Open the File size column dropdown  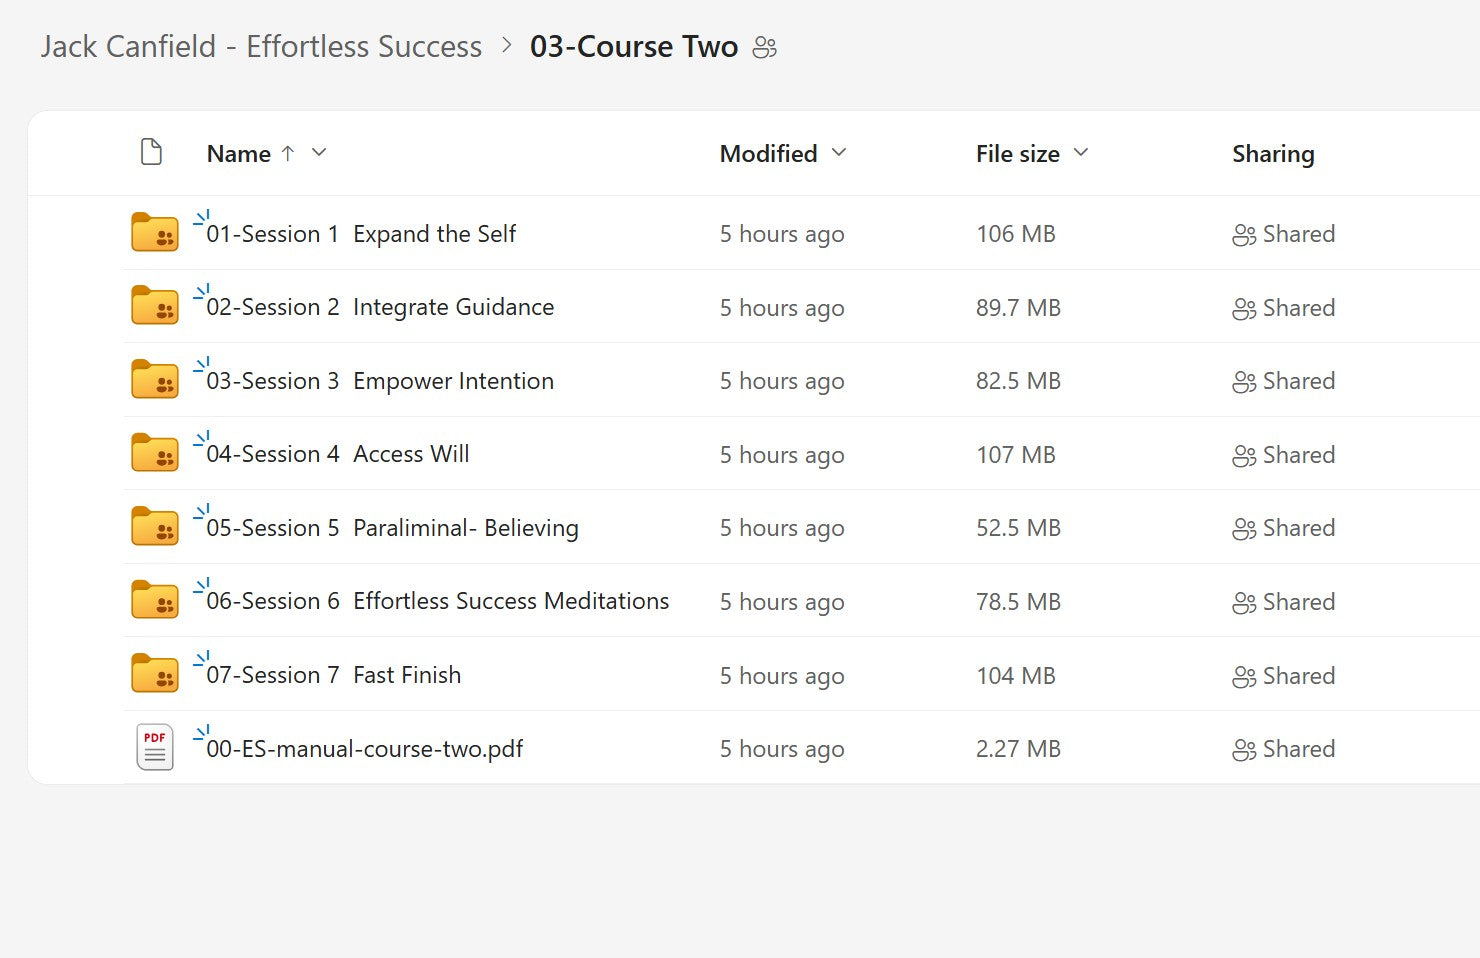click(x=1080, y=153)
